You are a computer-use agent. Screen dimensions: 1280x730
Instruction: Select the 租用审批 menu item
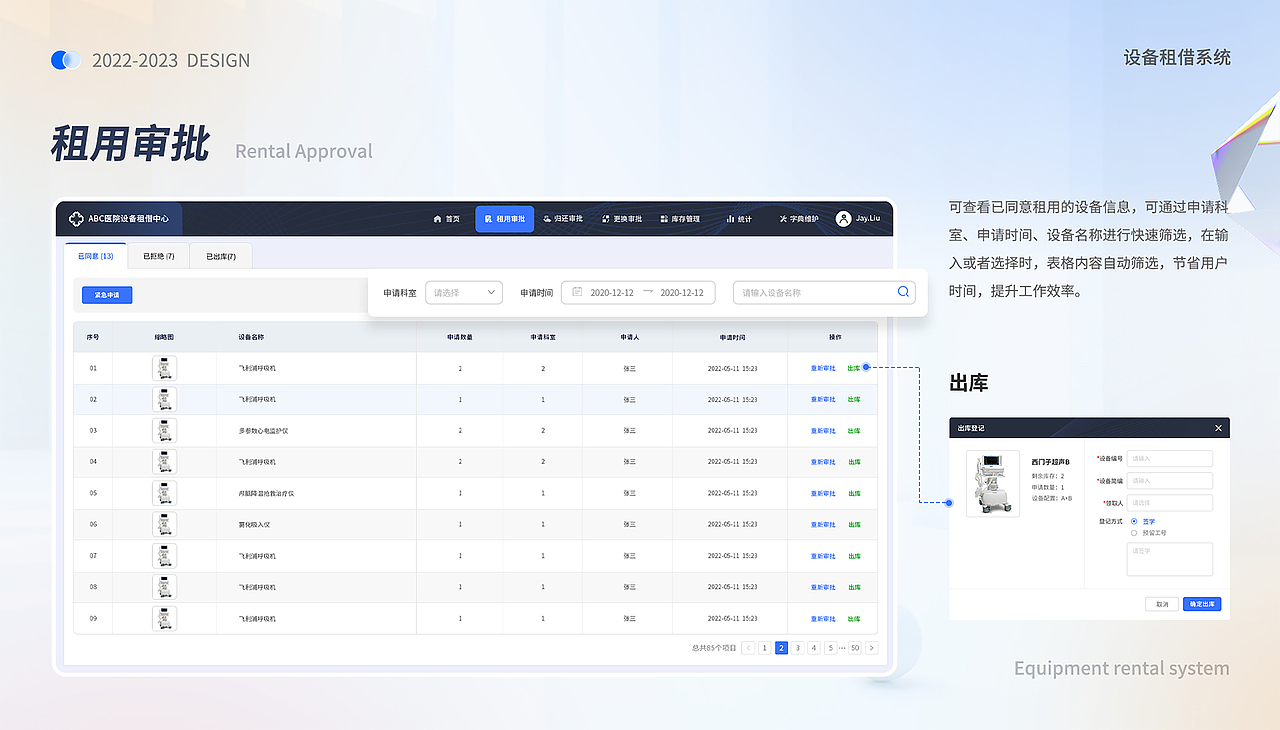[x=504, y=219]
